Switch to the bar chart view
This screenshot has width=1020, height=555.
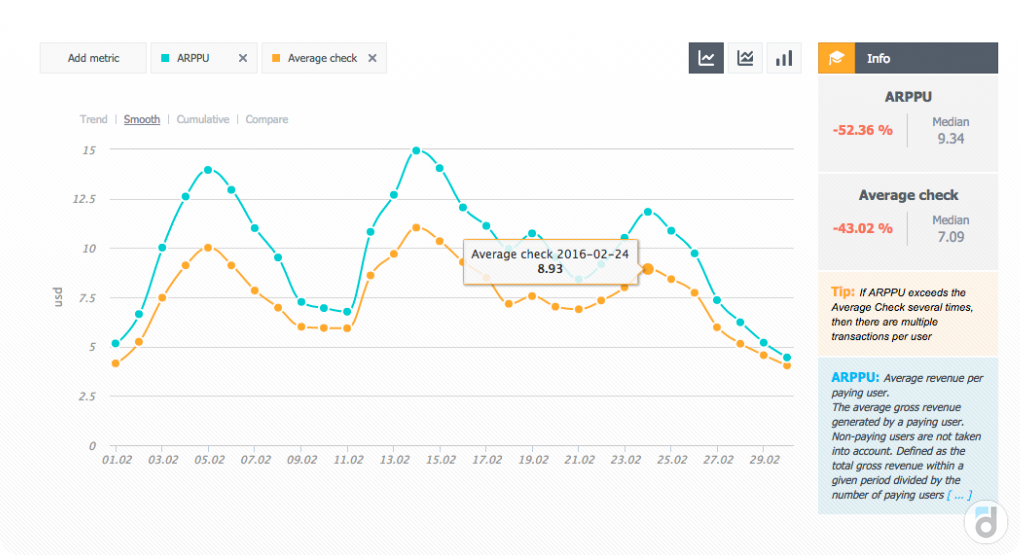(x=784, y=58)
